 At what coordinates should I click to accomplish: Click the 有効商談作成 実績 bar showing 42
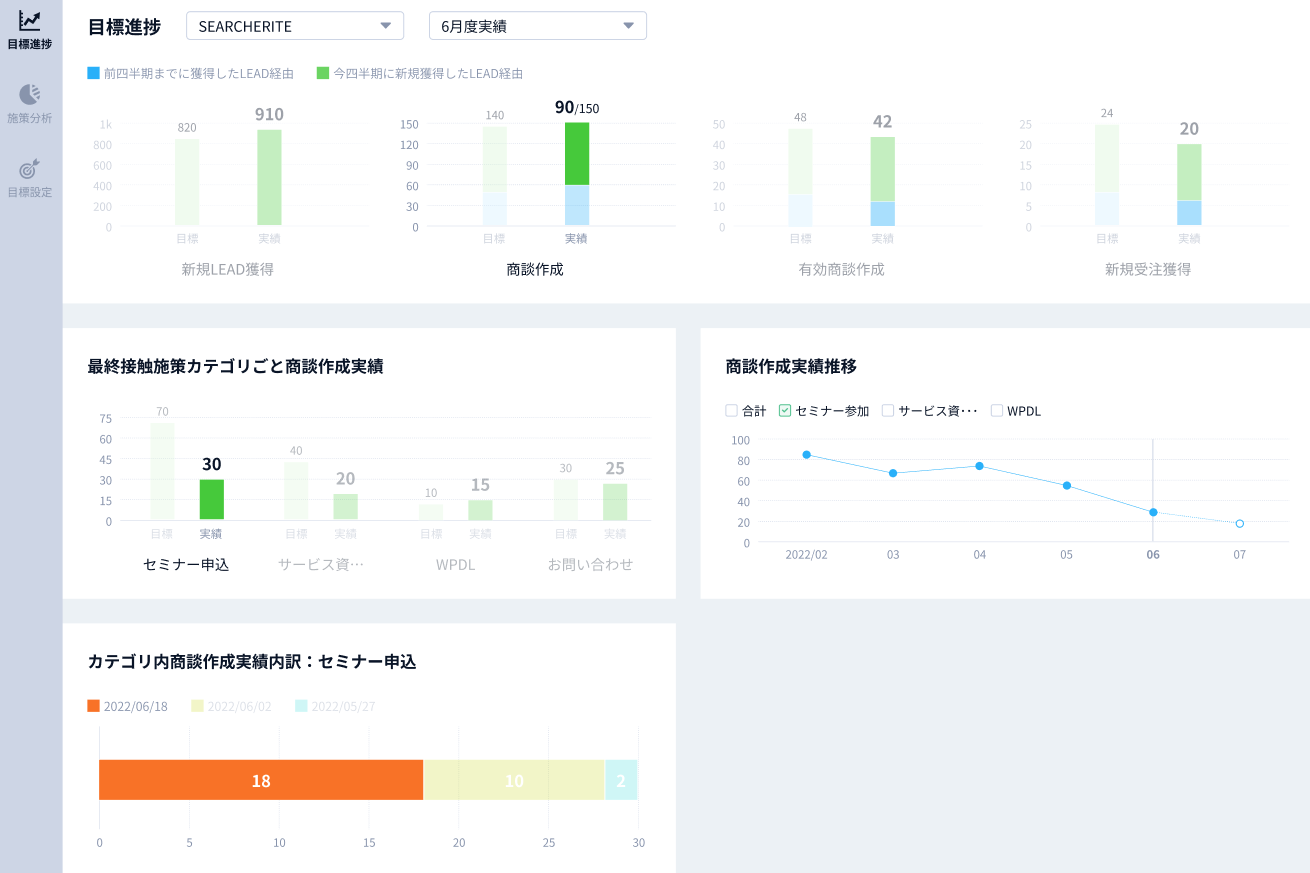tap(882, 181)
